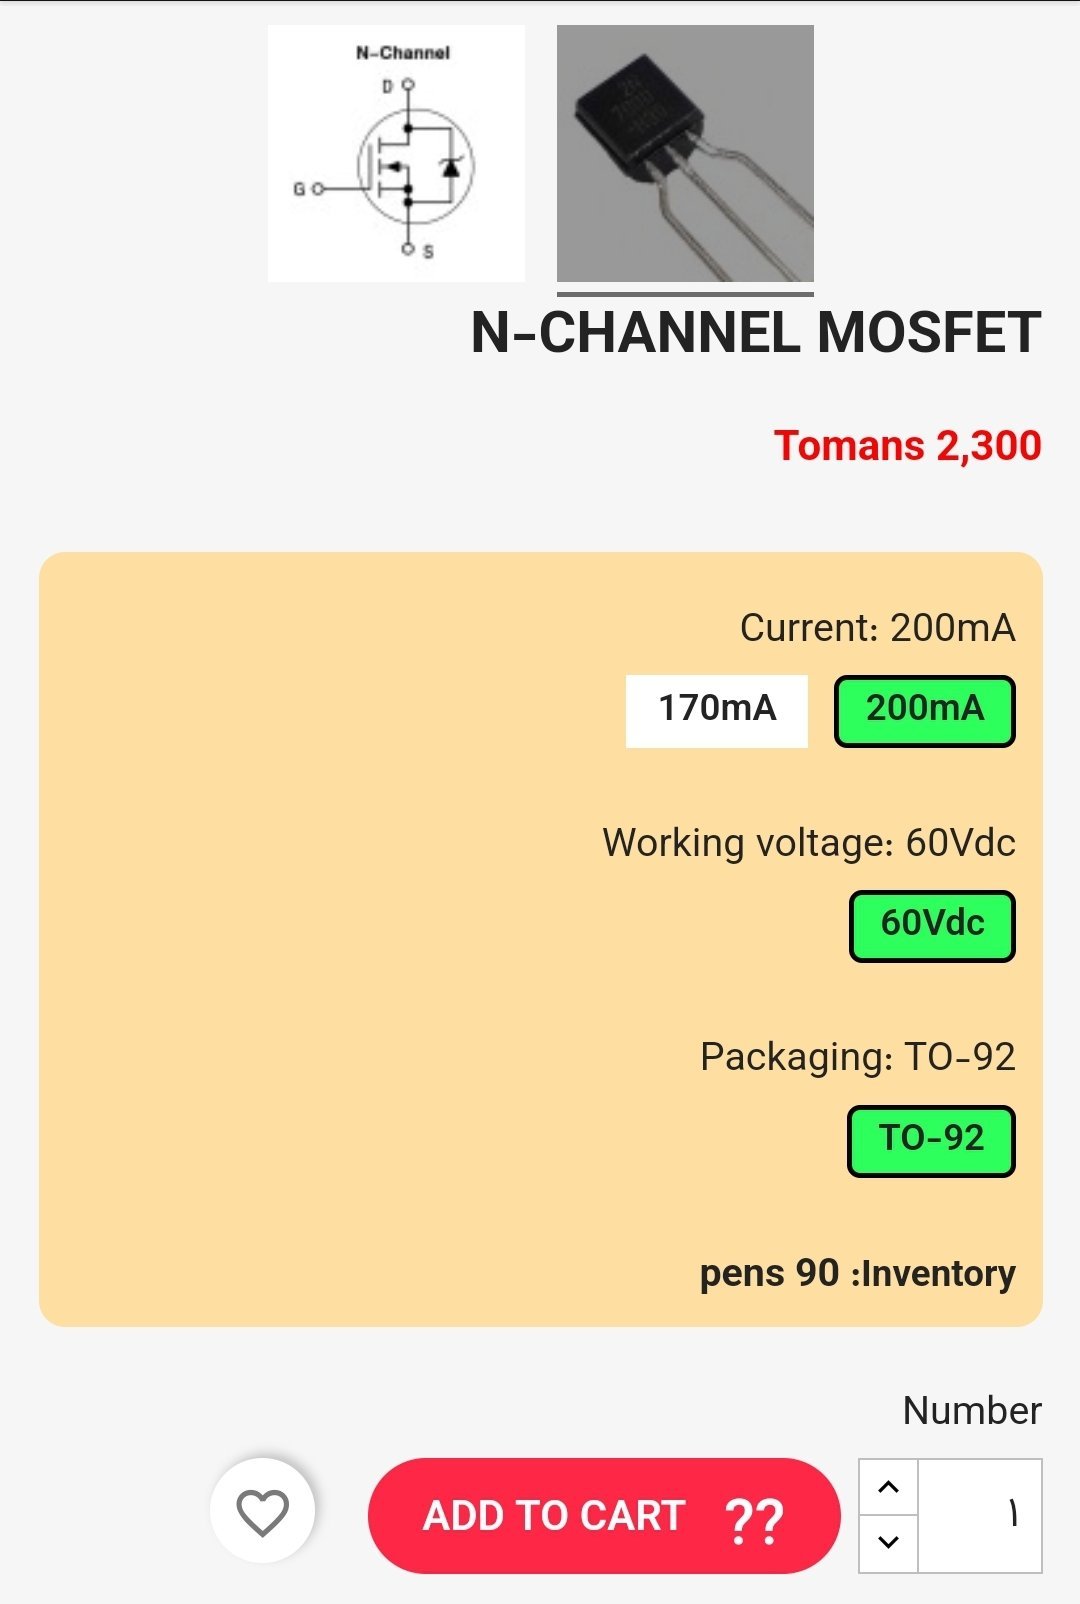The image size is (1080, 1604).
Task: Click the active thumbnail underline indicator
Action: 685,294
